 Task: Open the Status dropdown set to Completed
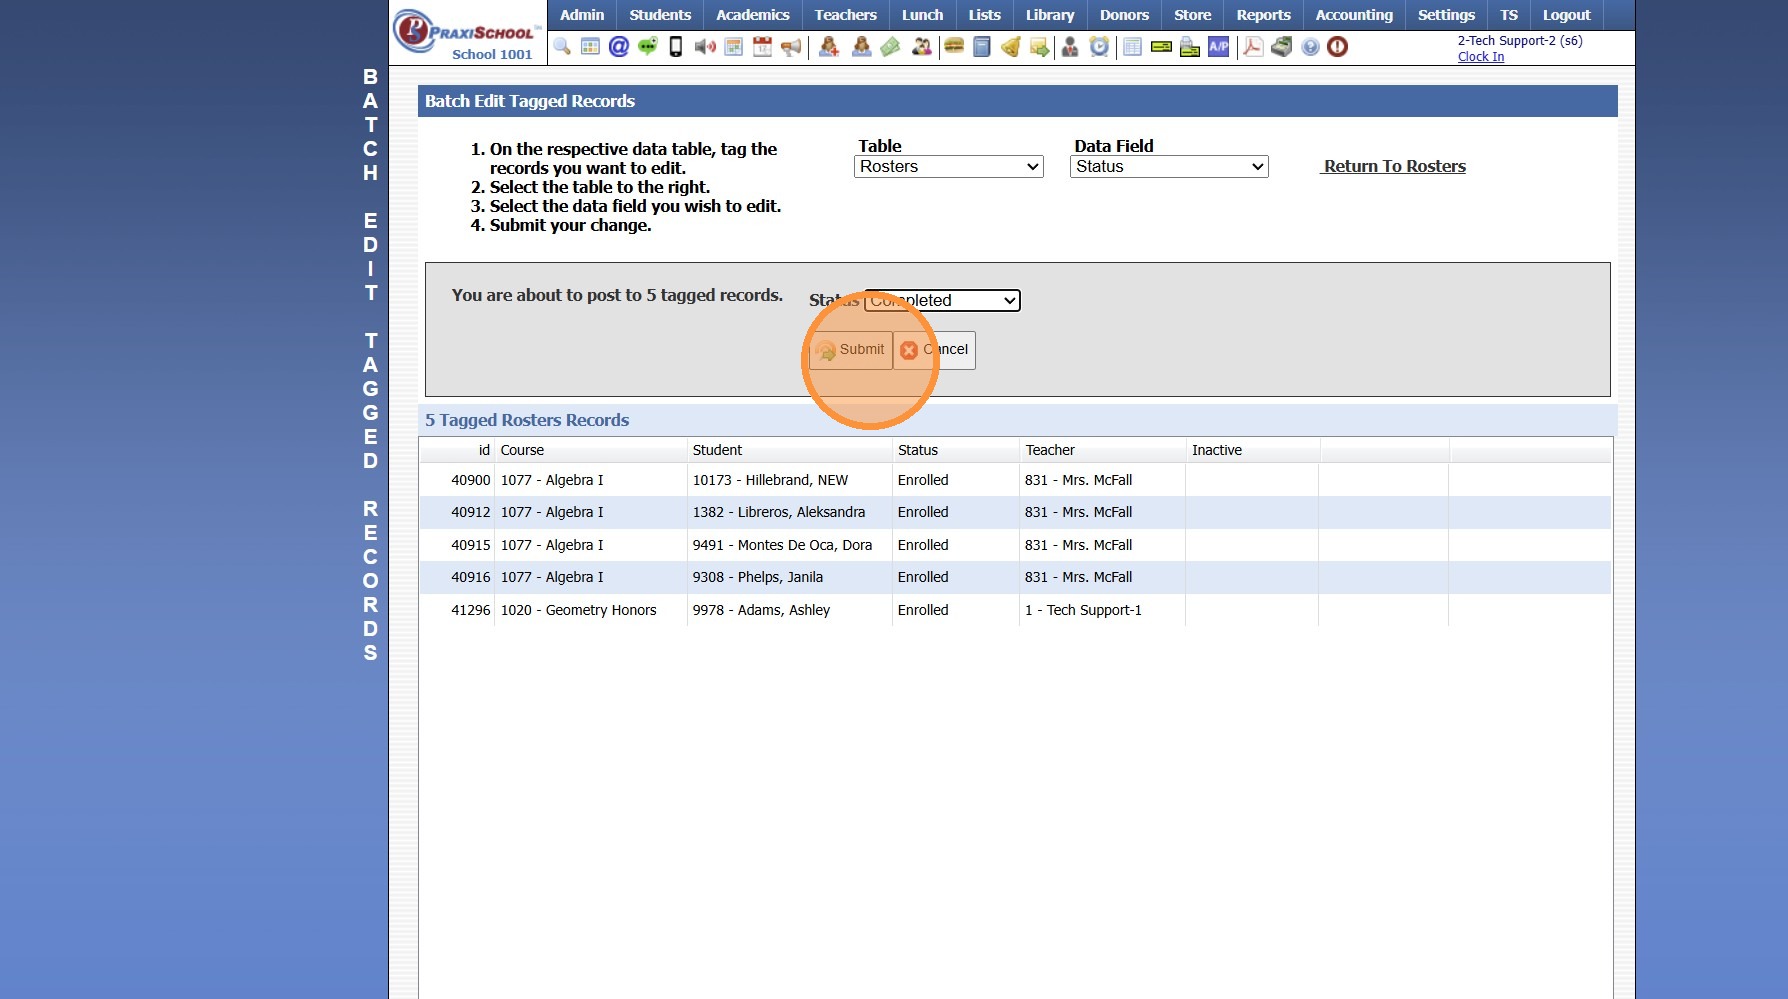pyautogui.click(x=942, y=301)
